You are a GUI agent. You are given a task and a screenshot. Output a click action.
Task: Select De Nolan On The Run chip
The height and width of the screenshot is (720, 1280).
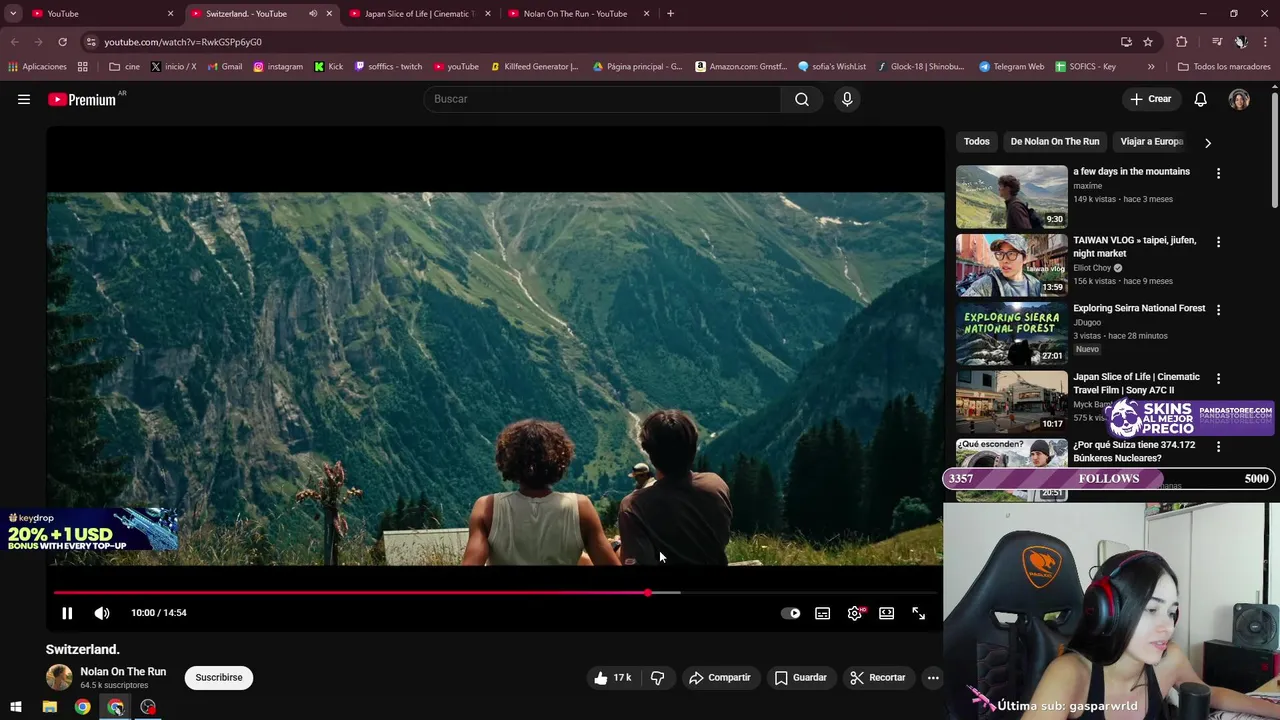1055,142
